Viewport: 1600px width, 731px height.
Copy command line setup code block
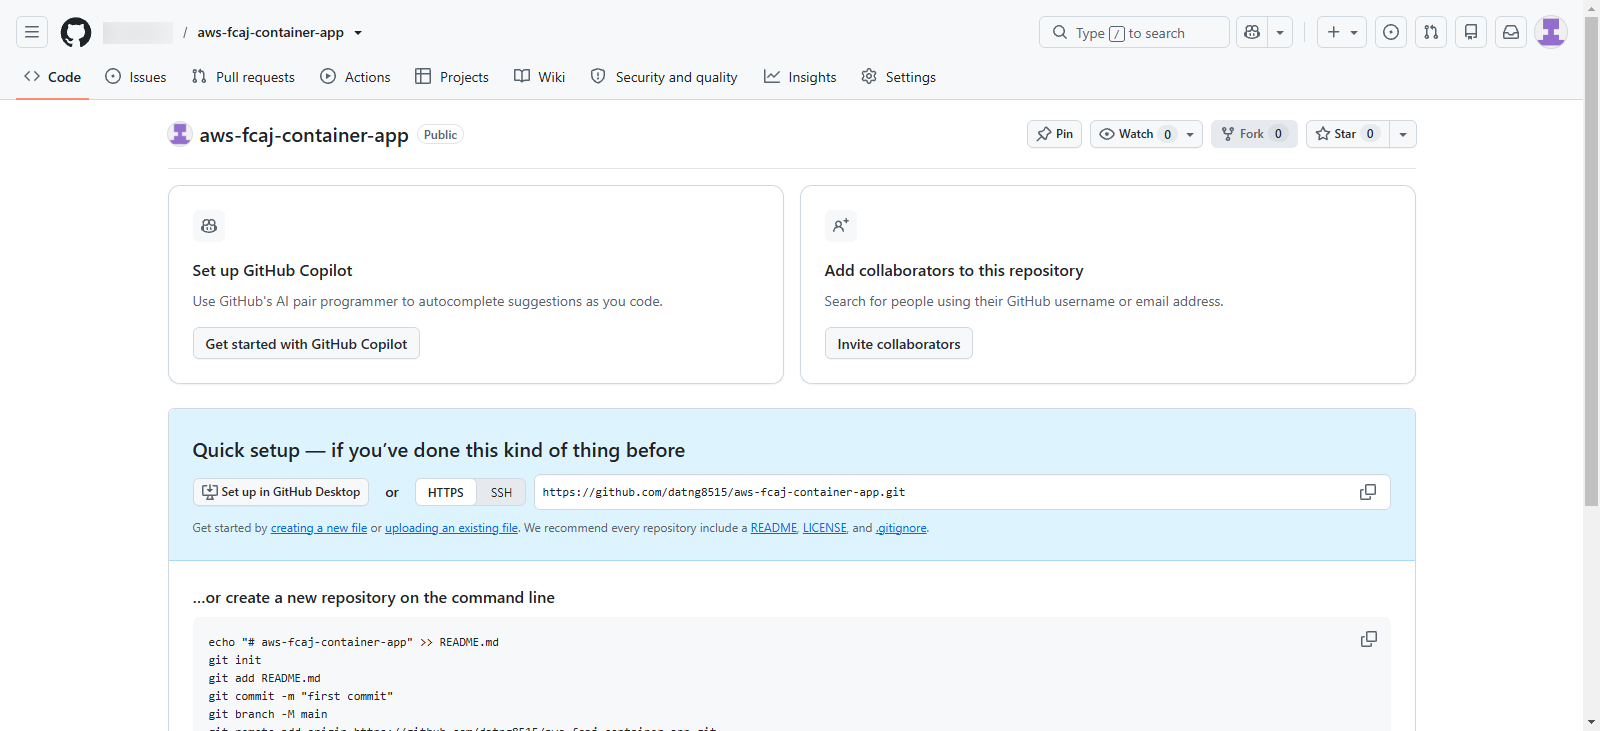click(1369, 639)
